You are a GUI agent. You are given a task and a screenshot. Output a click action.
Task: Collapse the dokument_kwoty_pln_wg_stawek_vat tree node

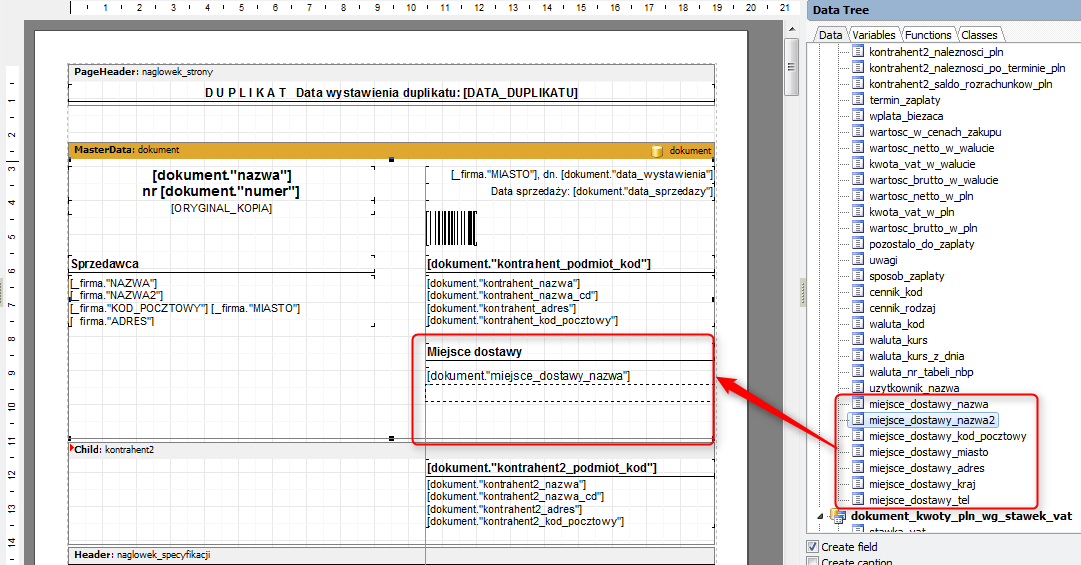[x=822, y=516]
